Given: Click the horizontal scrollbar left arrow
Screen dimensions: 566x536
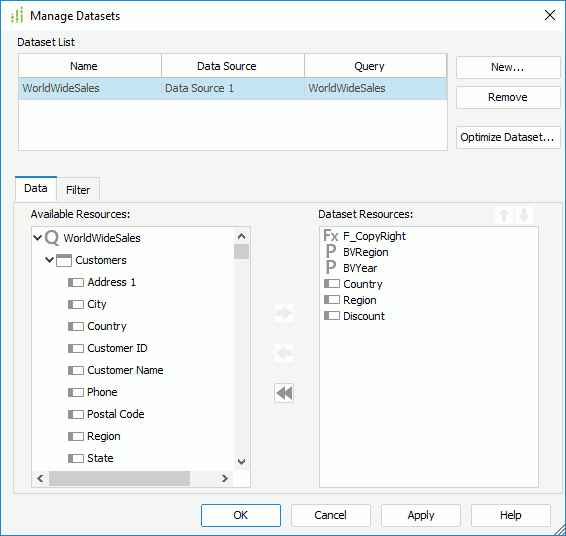Looking at the screenshot, I should point(40,479).
